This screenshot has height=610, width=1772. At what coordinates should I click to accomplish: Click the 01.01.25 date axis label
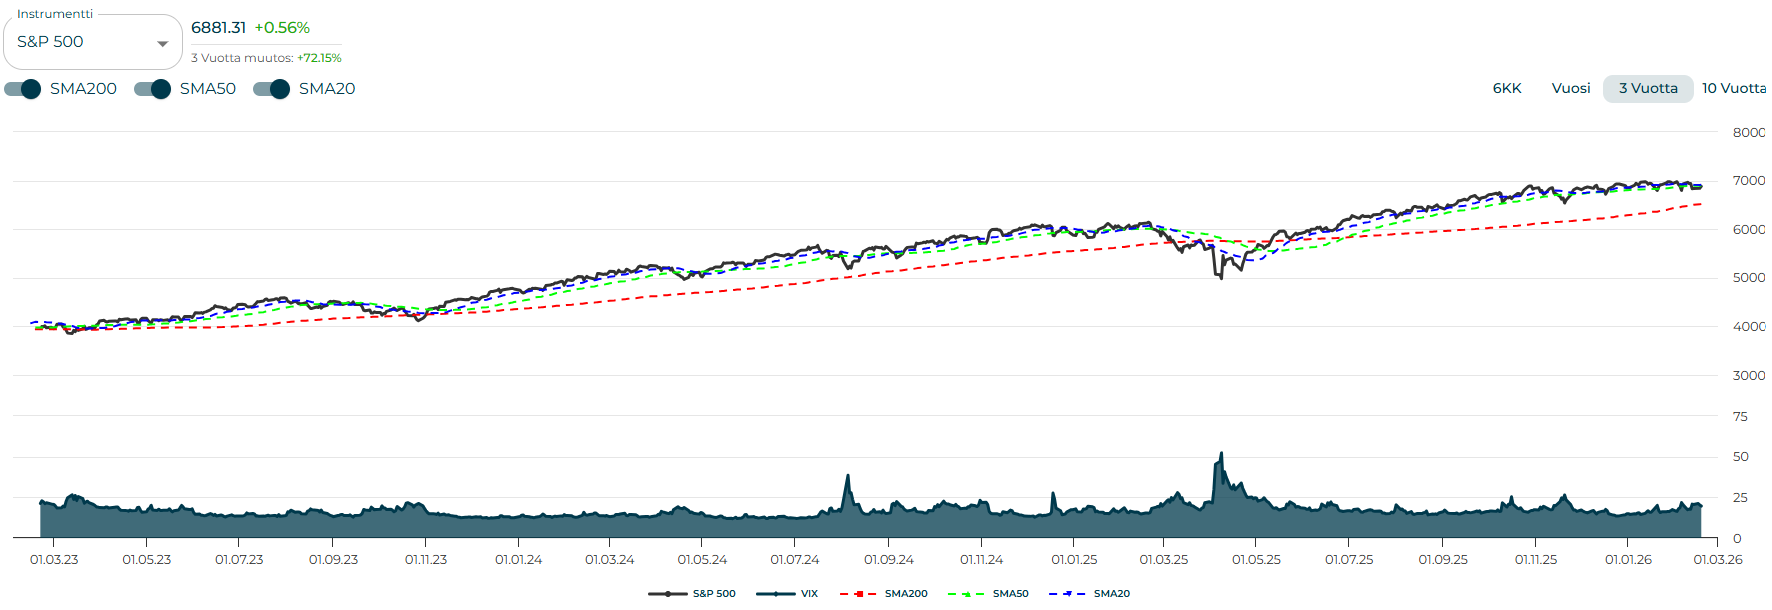pyautogui.click(x=1074, y=560)
